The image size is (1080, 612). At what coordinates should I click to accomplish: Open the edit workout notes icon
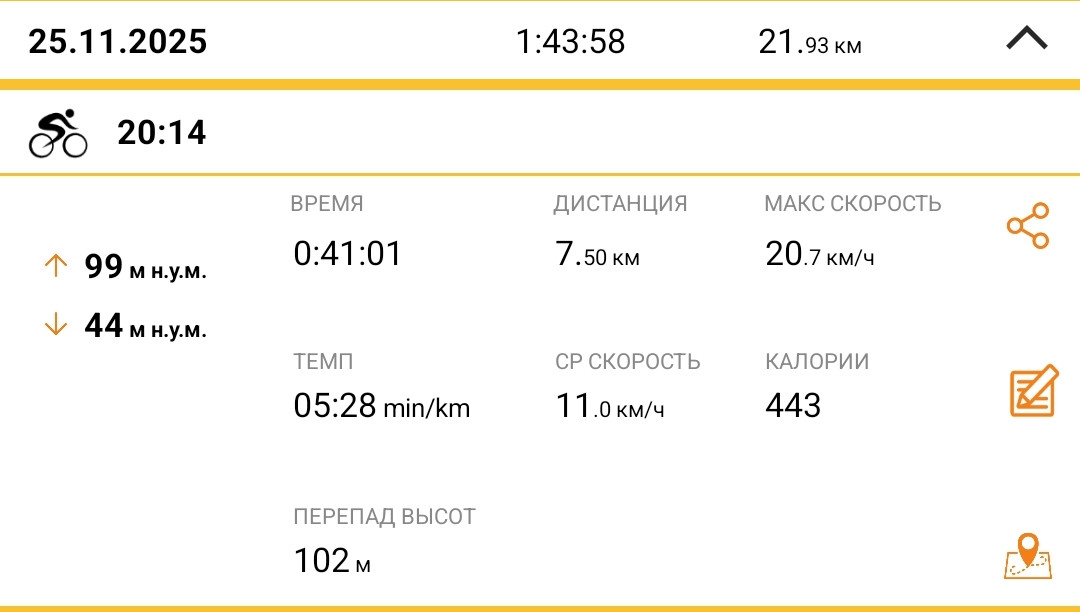point(1033,390)
